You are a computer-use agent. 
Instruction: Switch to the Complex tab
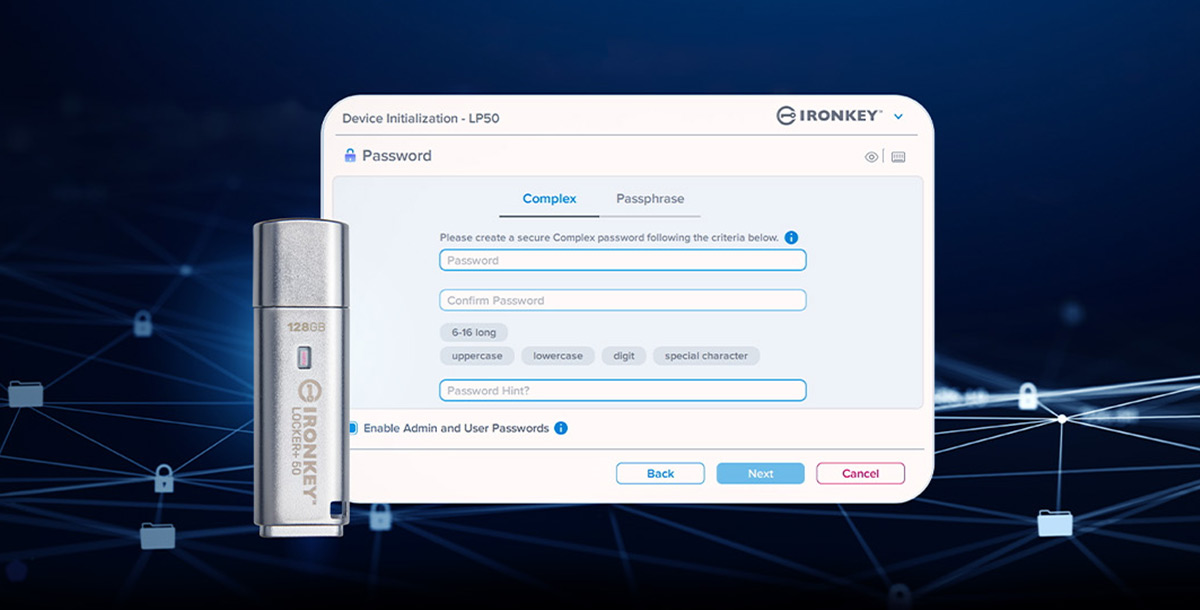pos(549,199)
